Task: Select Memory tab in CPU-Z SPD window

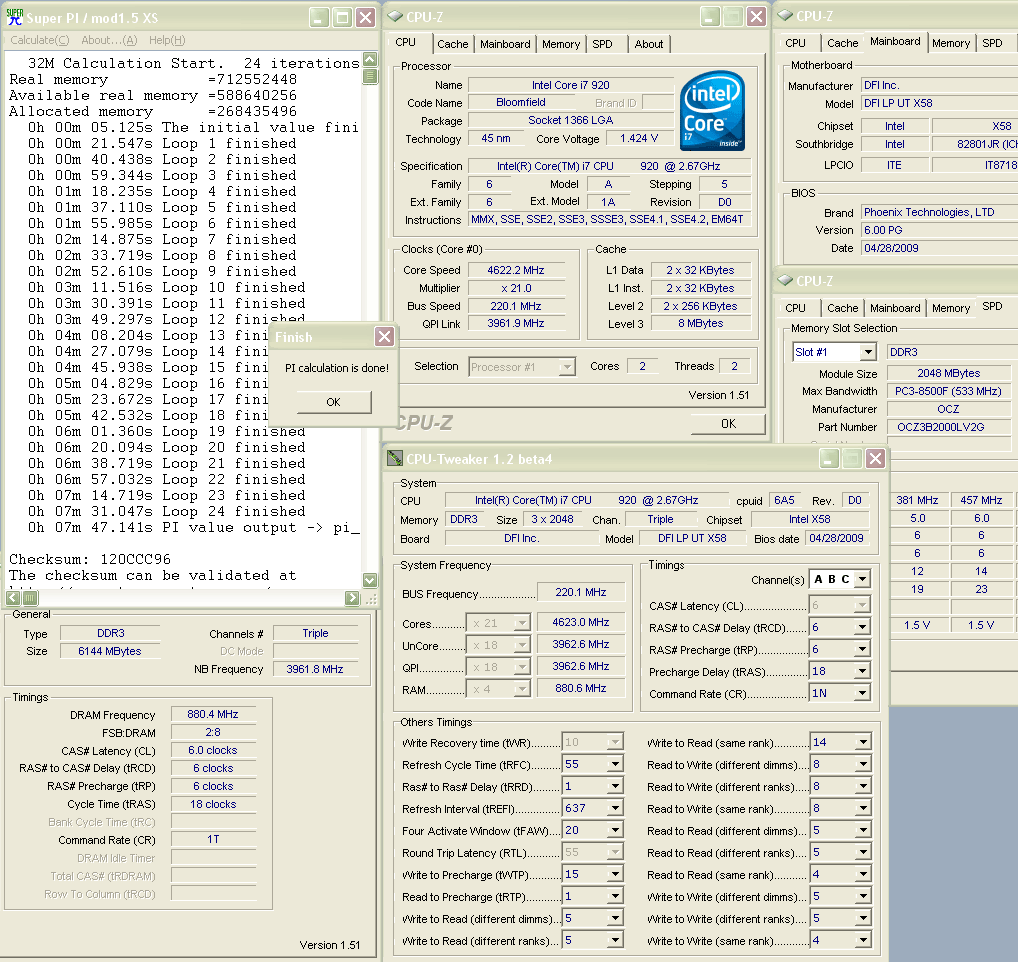Action: (x=950, y=308)
